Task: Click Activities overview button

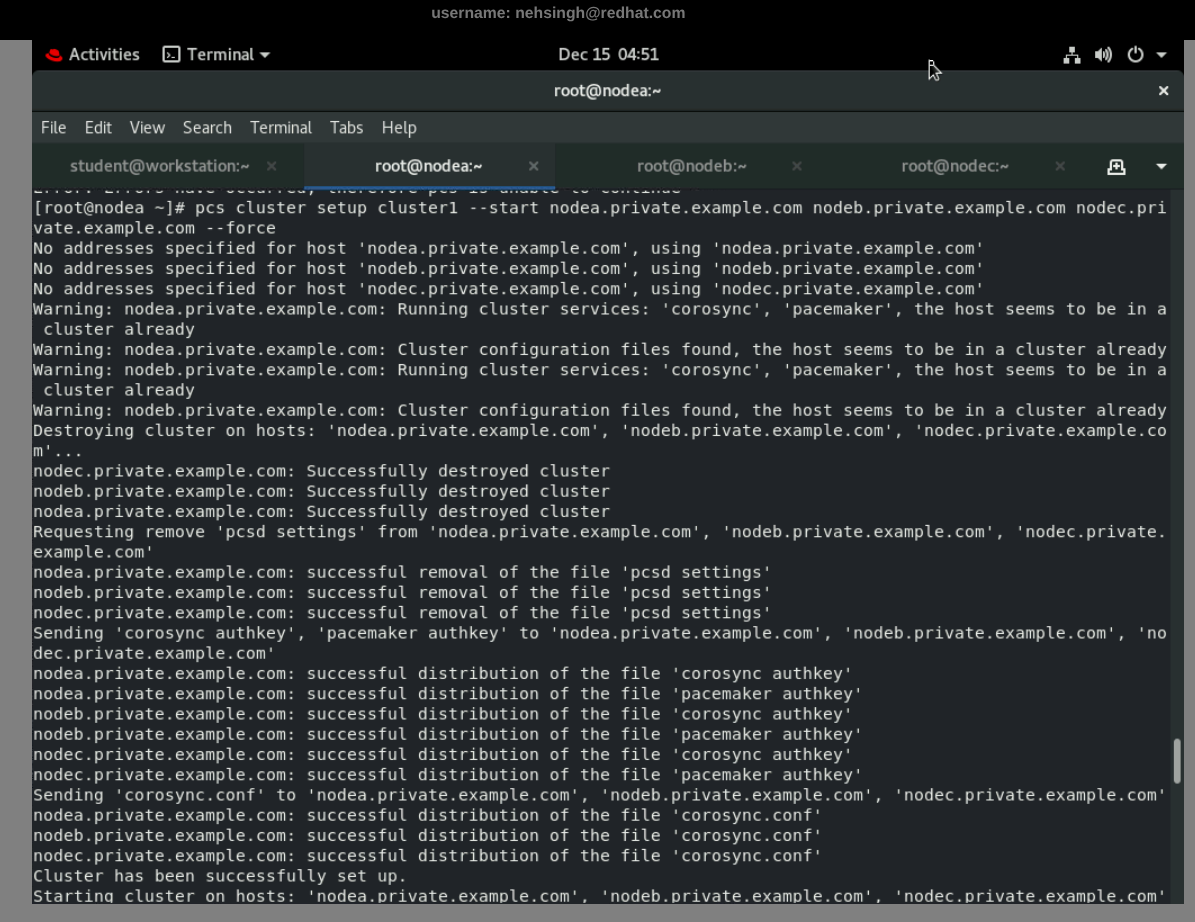Action: 103,55
